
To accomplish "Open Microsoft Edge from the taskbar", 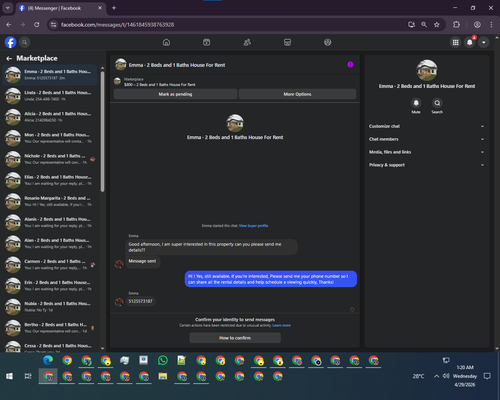I will click(x=48, y=360).
